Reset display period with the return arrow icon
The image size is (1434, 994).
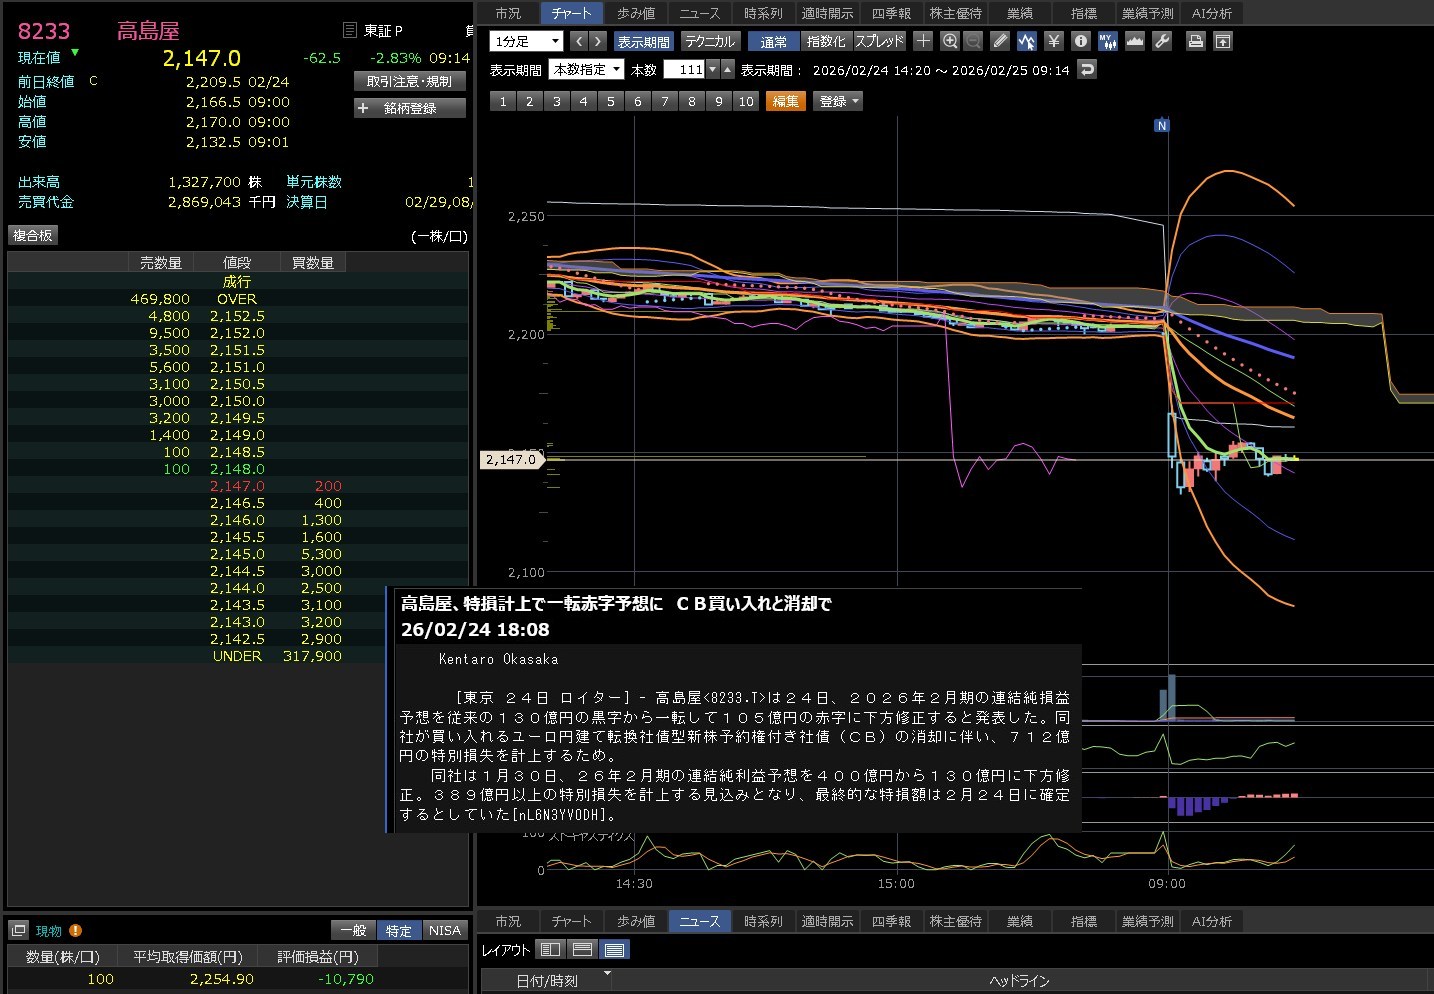tap(1087, 69)
